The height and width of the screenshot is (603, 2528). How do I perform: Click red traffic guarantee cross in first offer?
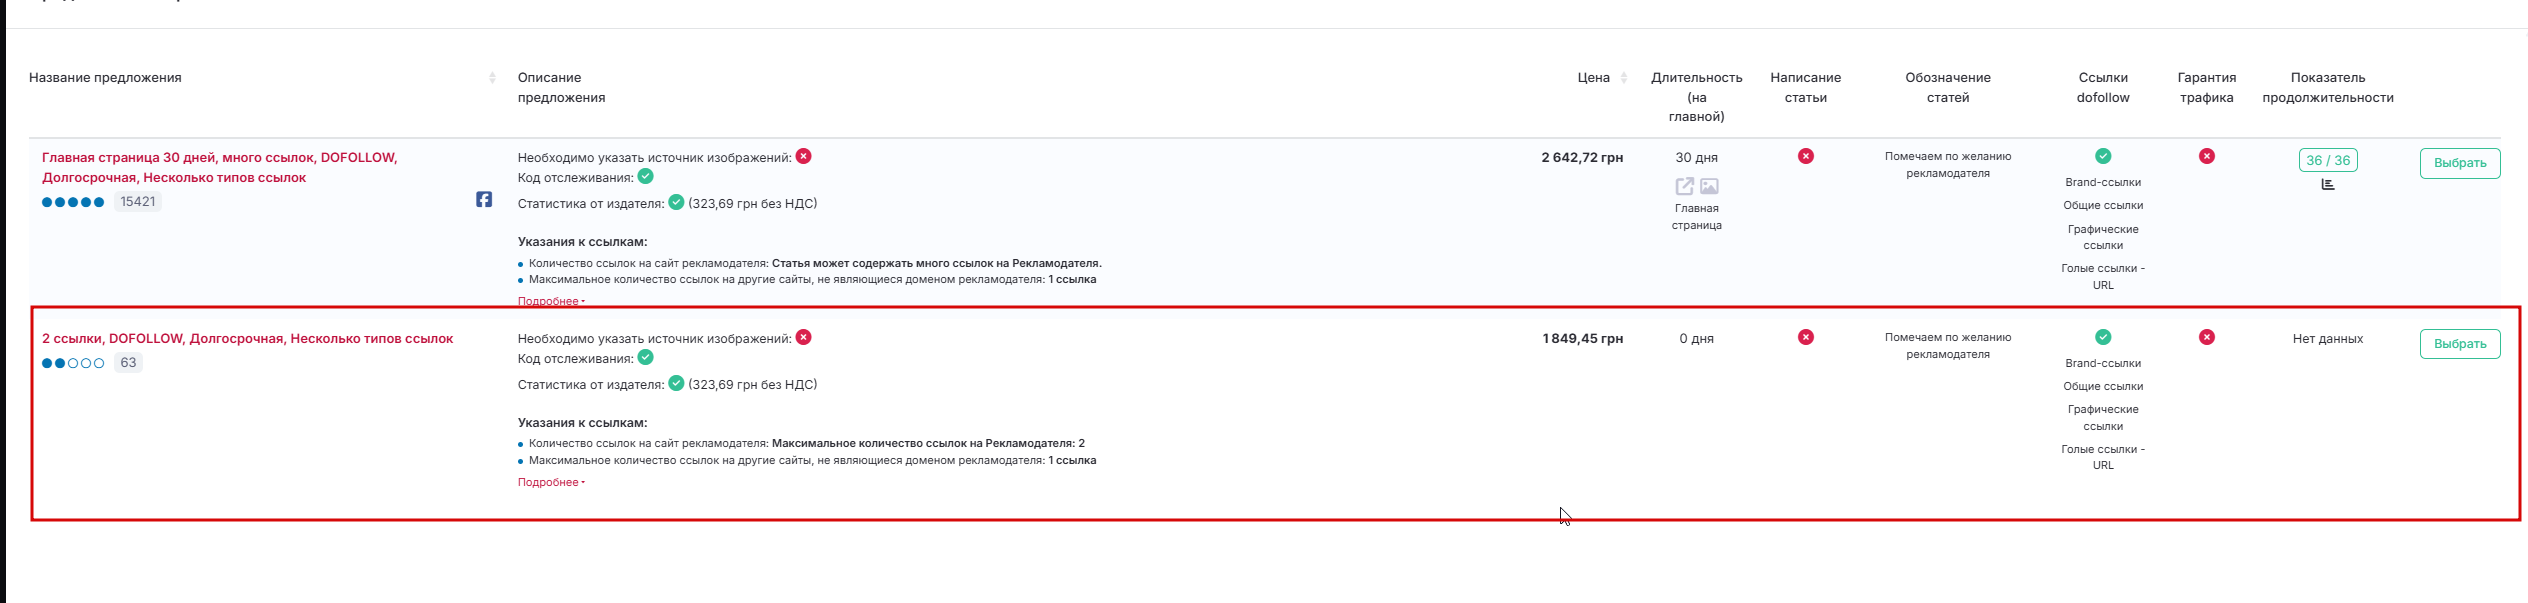2207,156
